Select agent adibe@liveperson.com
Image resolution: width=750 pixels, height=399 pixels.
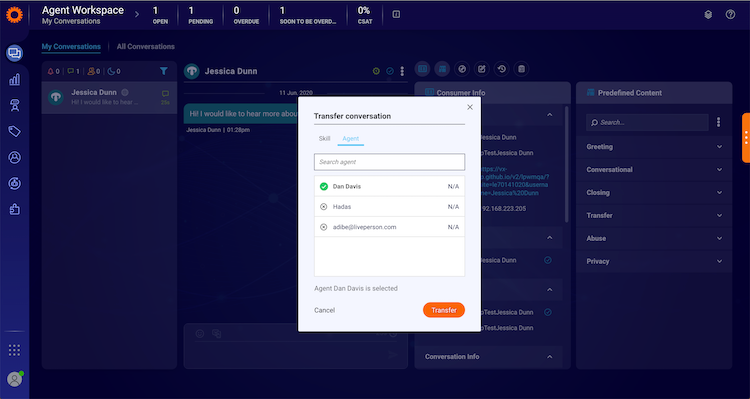point(389,227)
